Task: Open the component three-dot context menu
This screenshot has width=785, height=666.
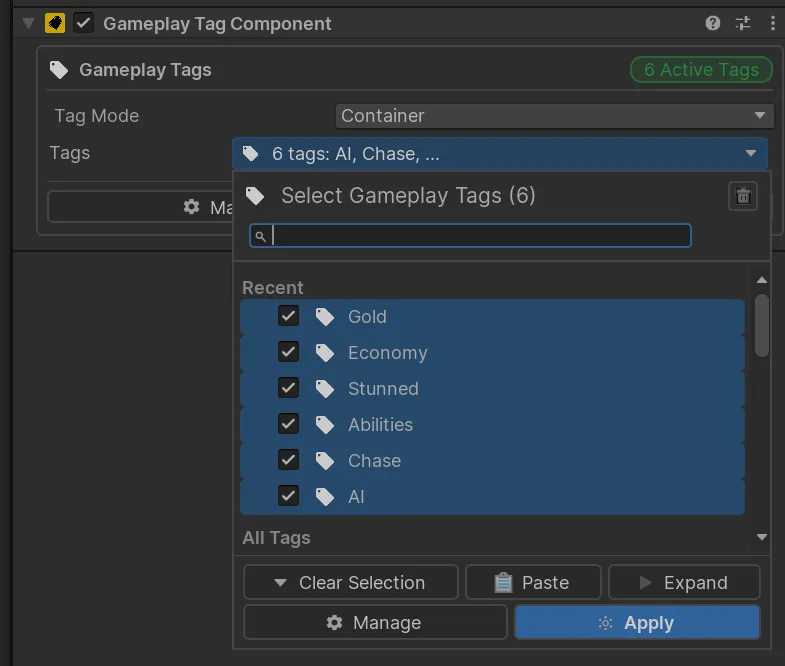Action: point(772,23)
